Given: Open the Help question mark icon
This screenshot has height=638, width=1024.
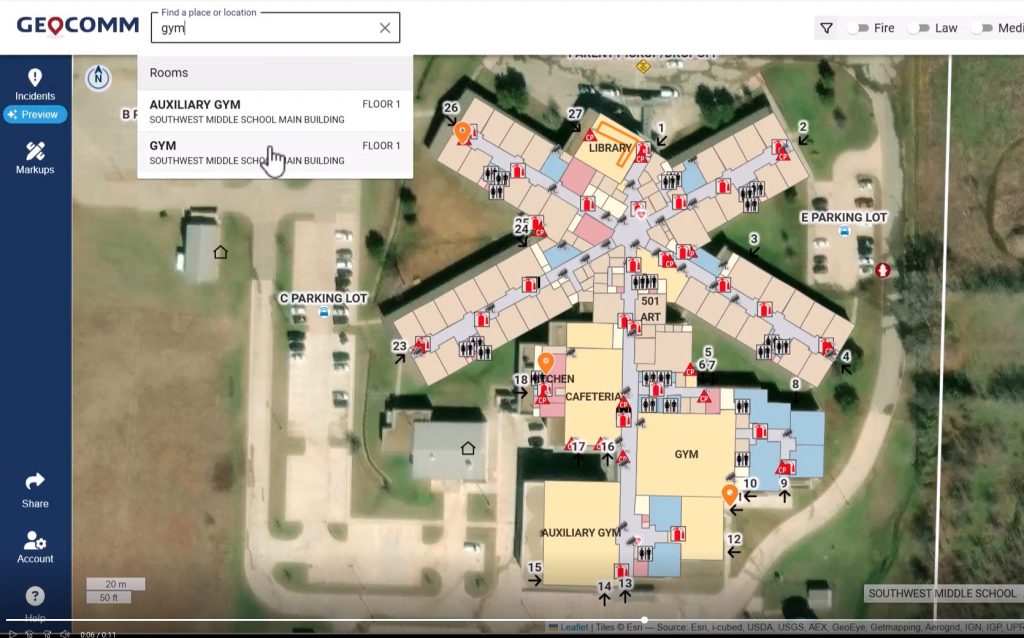Looking at the screenshot, I should (x=35, y=596).
